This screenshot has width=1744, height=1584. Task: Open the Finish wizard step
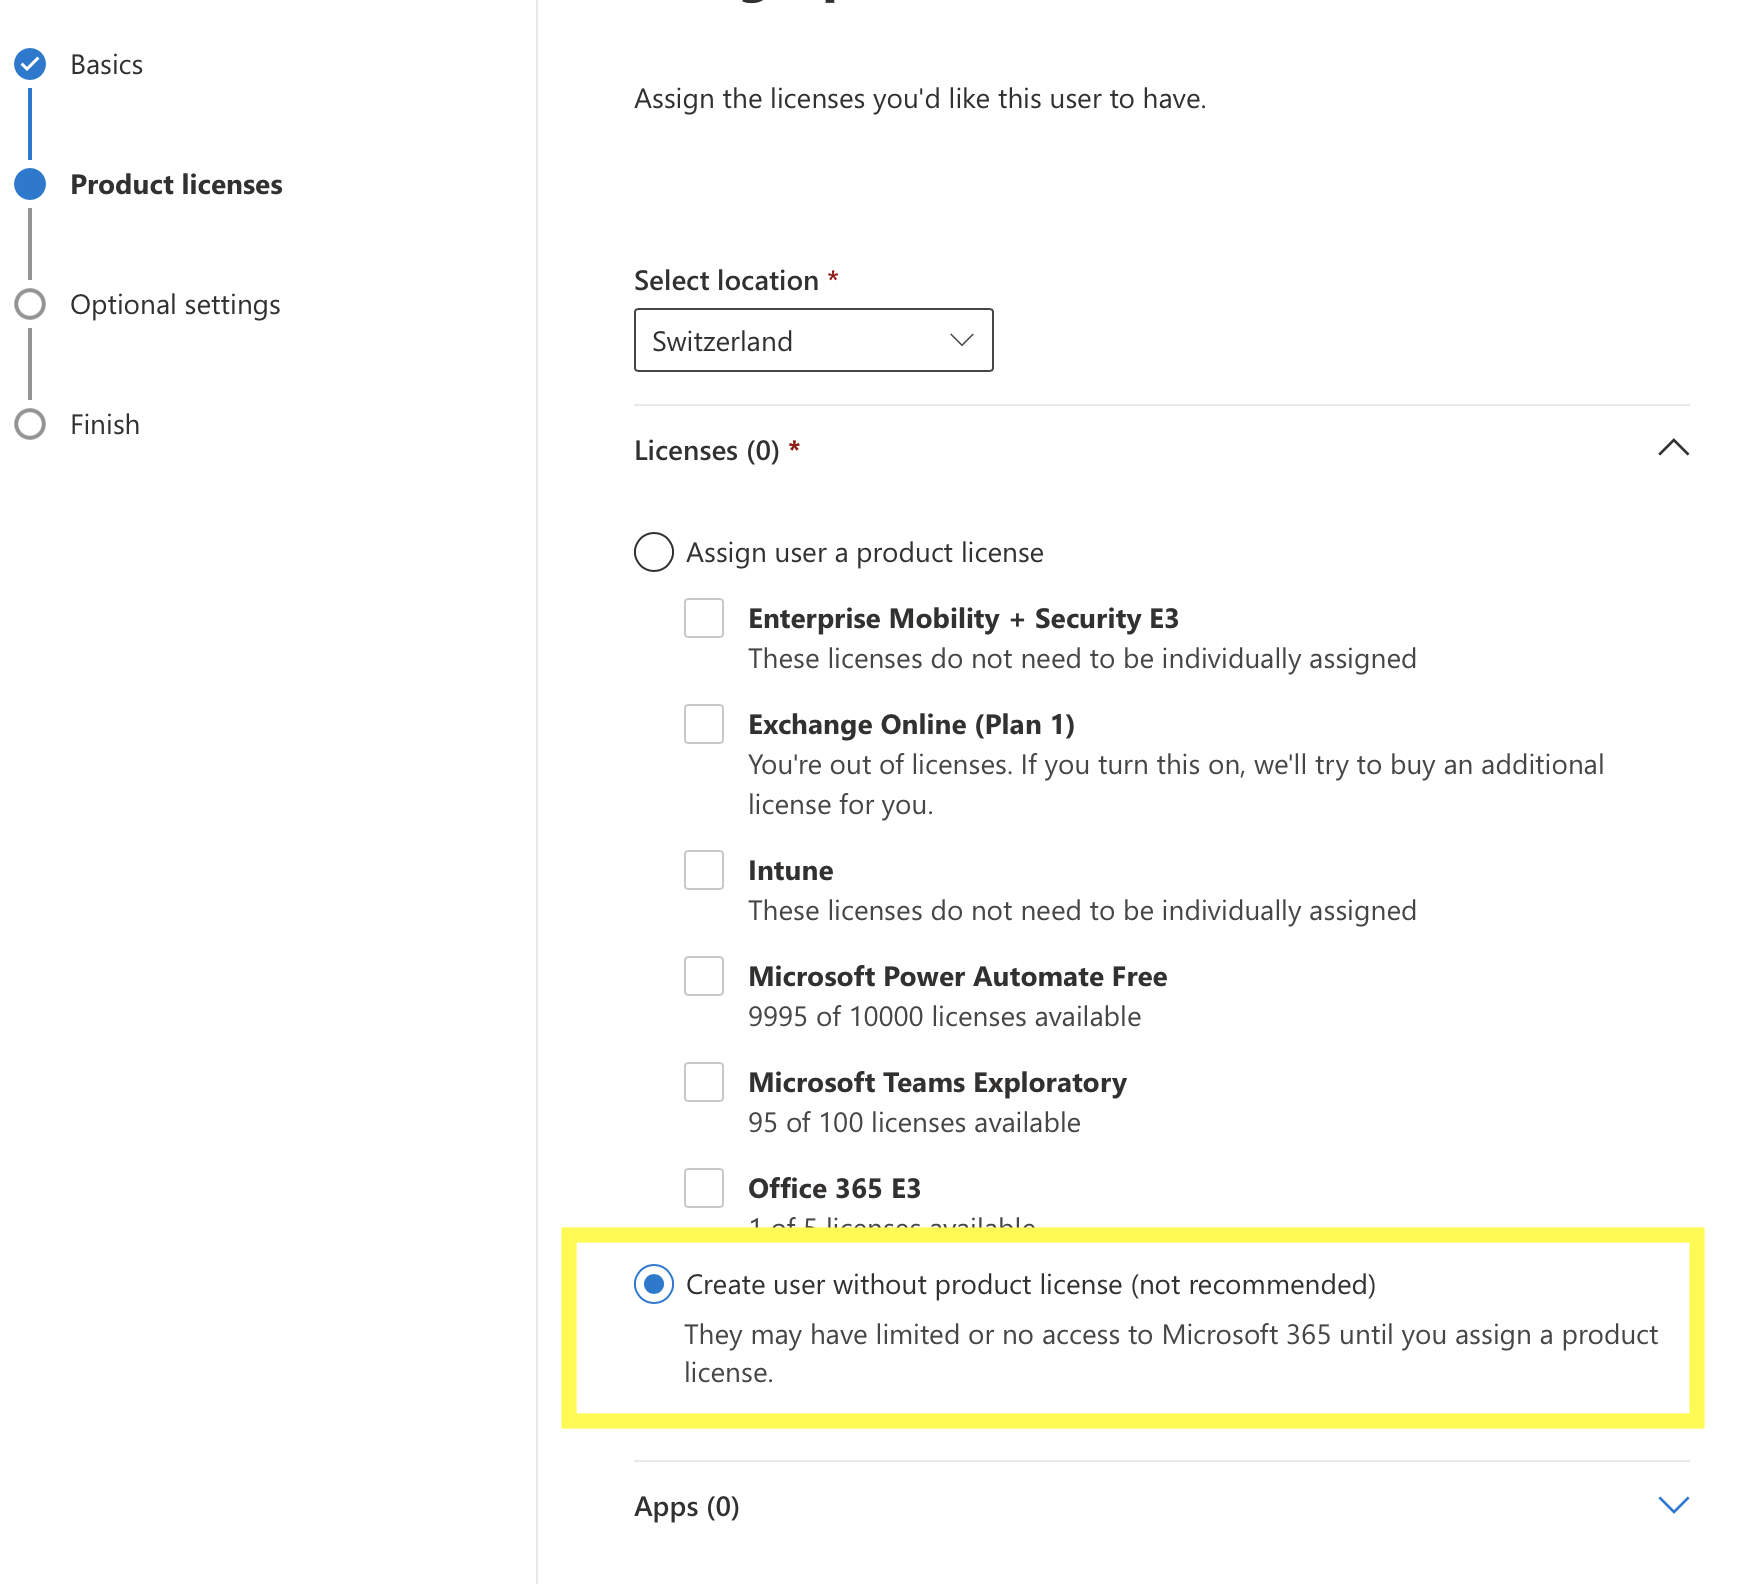coord(105,425)
